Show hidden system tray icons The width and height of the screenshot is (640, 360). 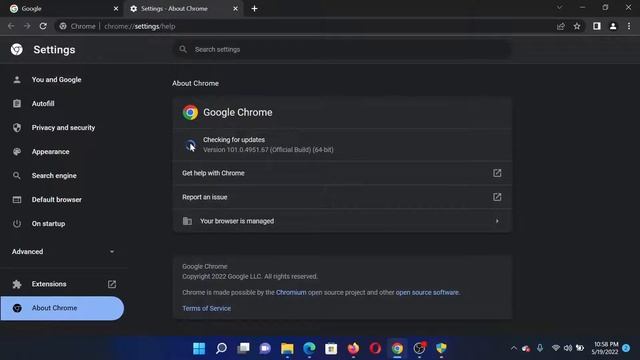tap(513, 348)
